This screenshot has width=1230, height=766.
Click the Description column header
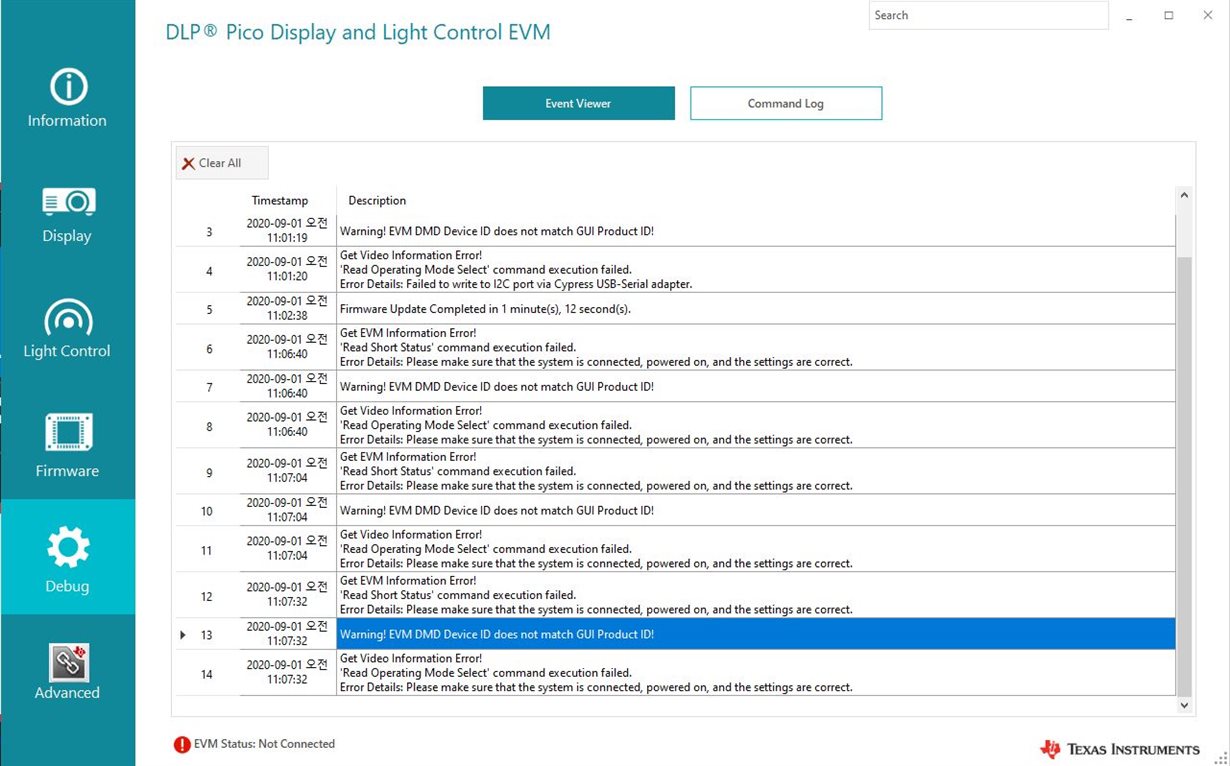377,201
